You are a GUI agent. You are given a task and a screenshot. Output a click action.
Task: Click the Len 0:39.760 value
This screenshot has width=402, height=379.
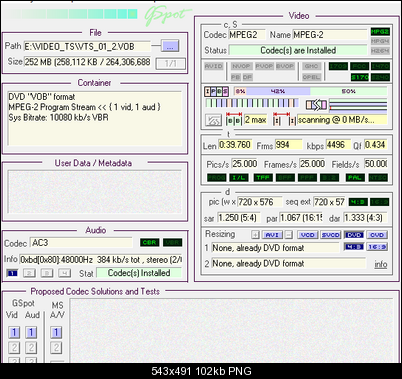click(235, 145)
